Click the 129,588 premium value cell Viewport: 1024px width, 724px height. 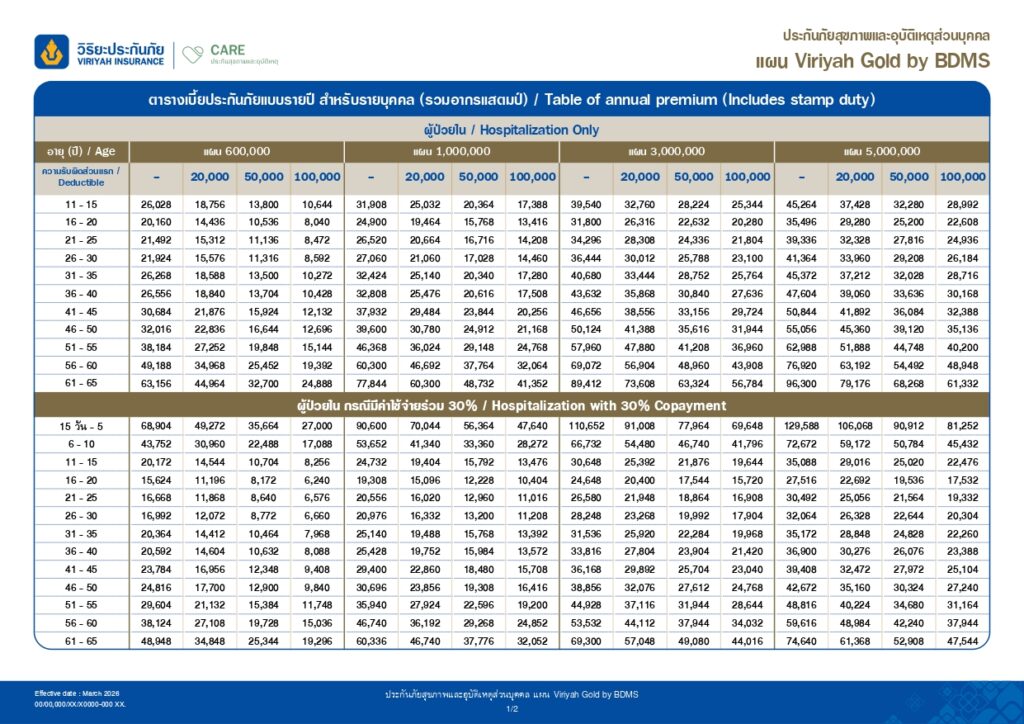click(x=801, y=426)
